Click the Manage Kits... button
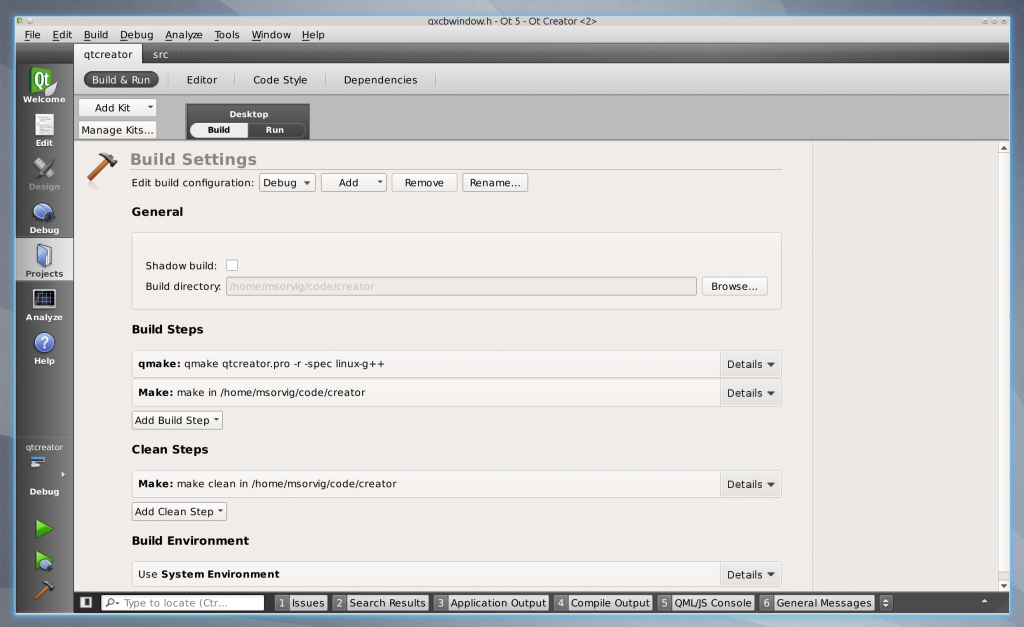Screen dimensions: 1024x627 (117, 130)
